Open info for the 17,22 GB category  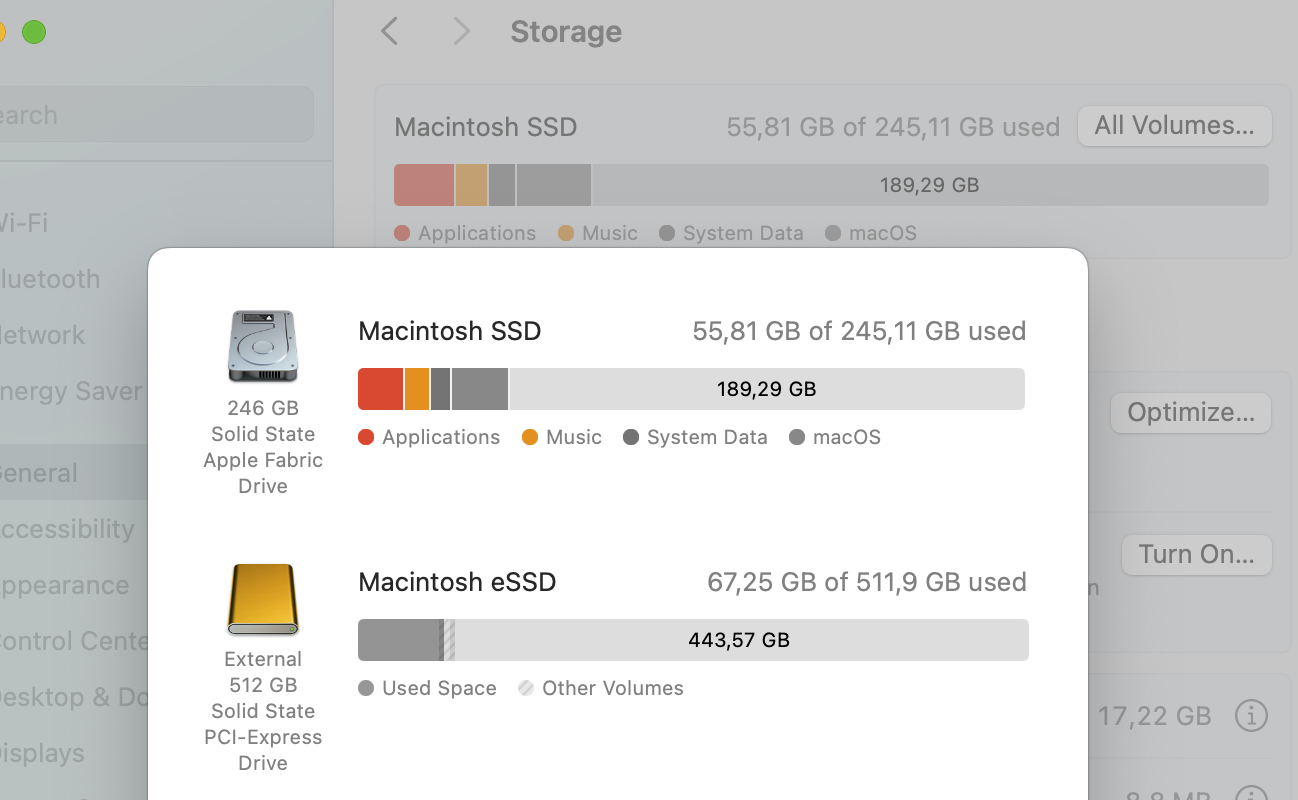click(1251, 716)
